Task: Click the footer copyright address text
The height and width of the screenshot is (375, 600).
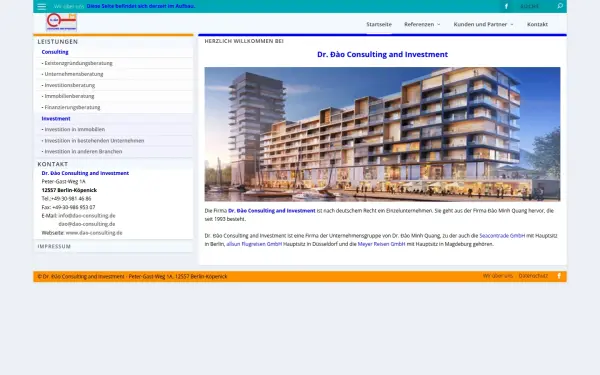Action: click(x=132, y=276)
